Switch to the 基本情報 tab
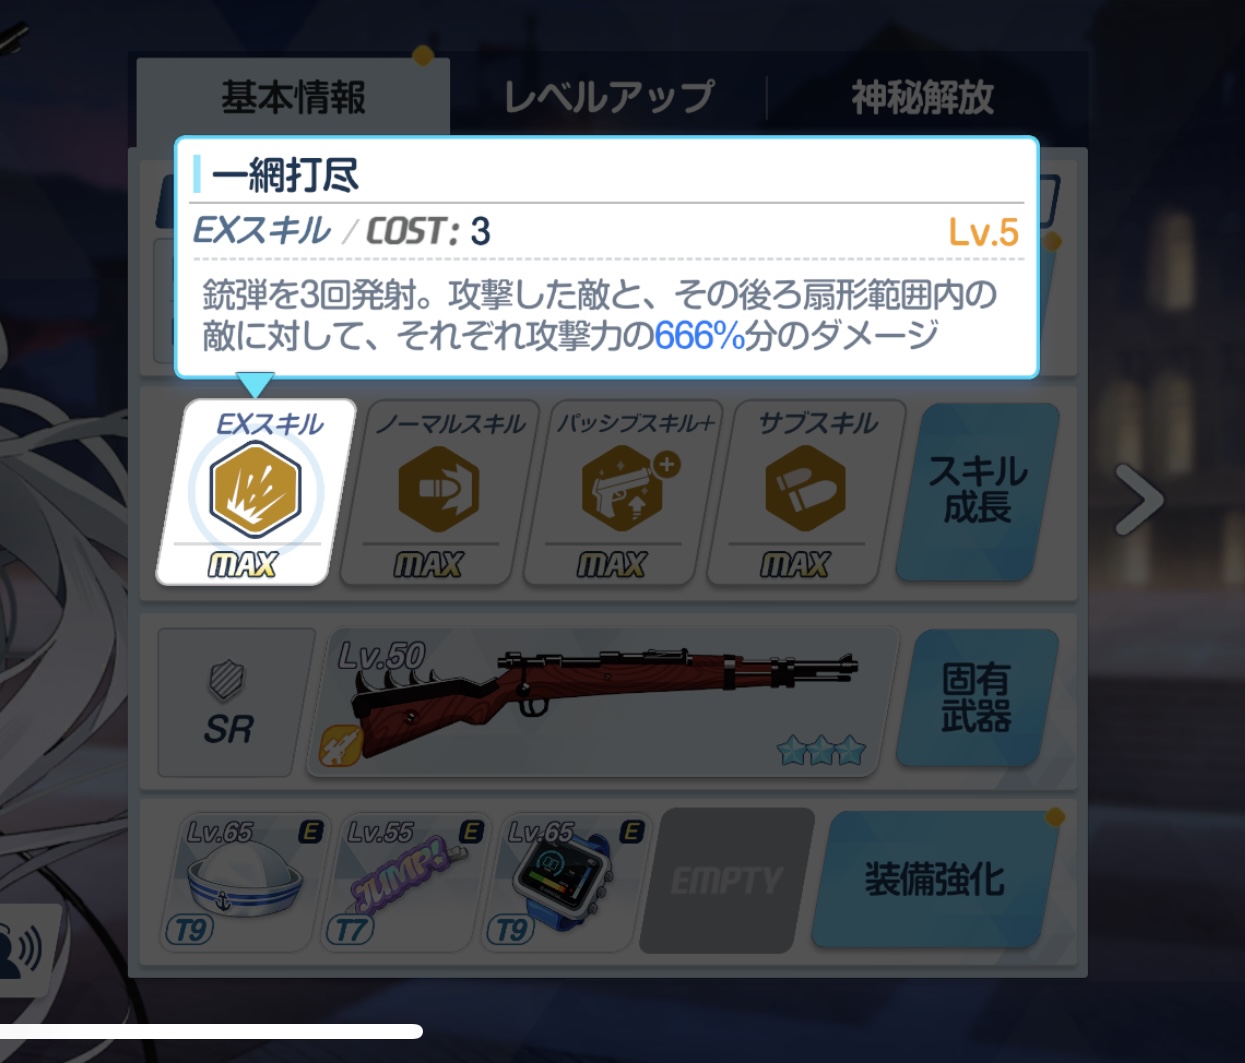Screen dimensions: 1245x1063 [293, 97]
